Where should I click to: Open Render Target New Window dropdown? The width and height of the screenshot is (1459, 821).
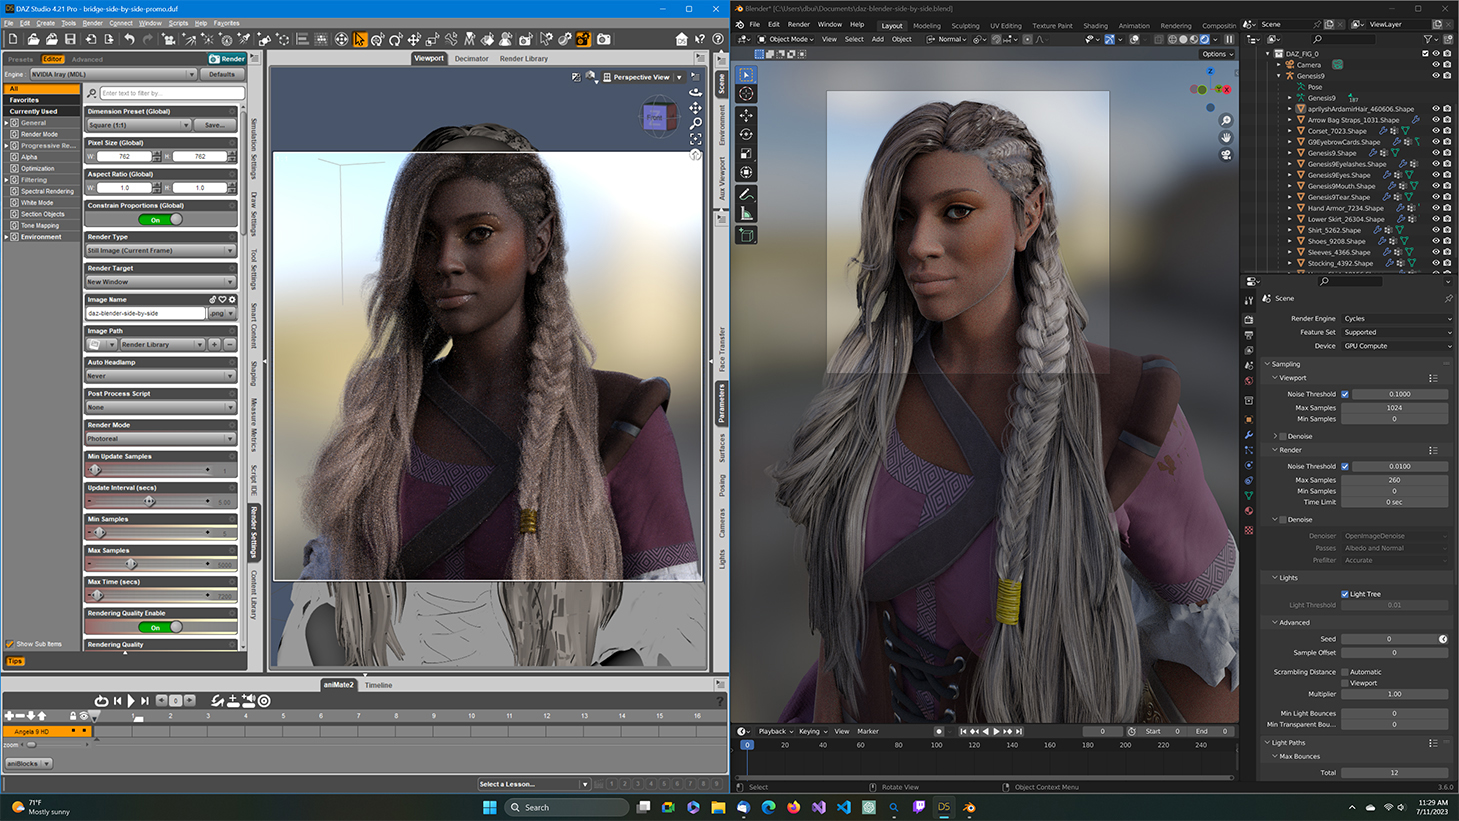[x=160, y=282]
